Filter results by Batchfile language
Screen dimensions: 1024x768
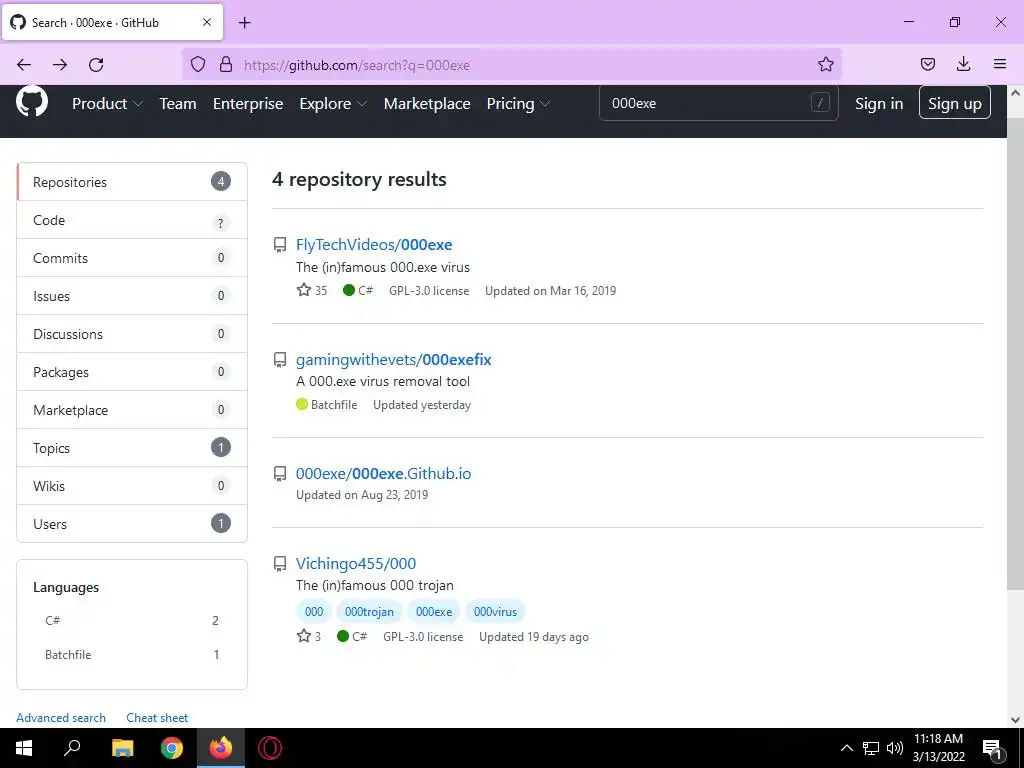[x=132, y=654]
